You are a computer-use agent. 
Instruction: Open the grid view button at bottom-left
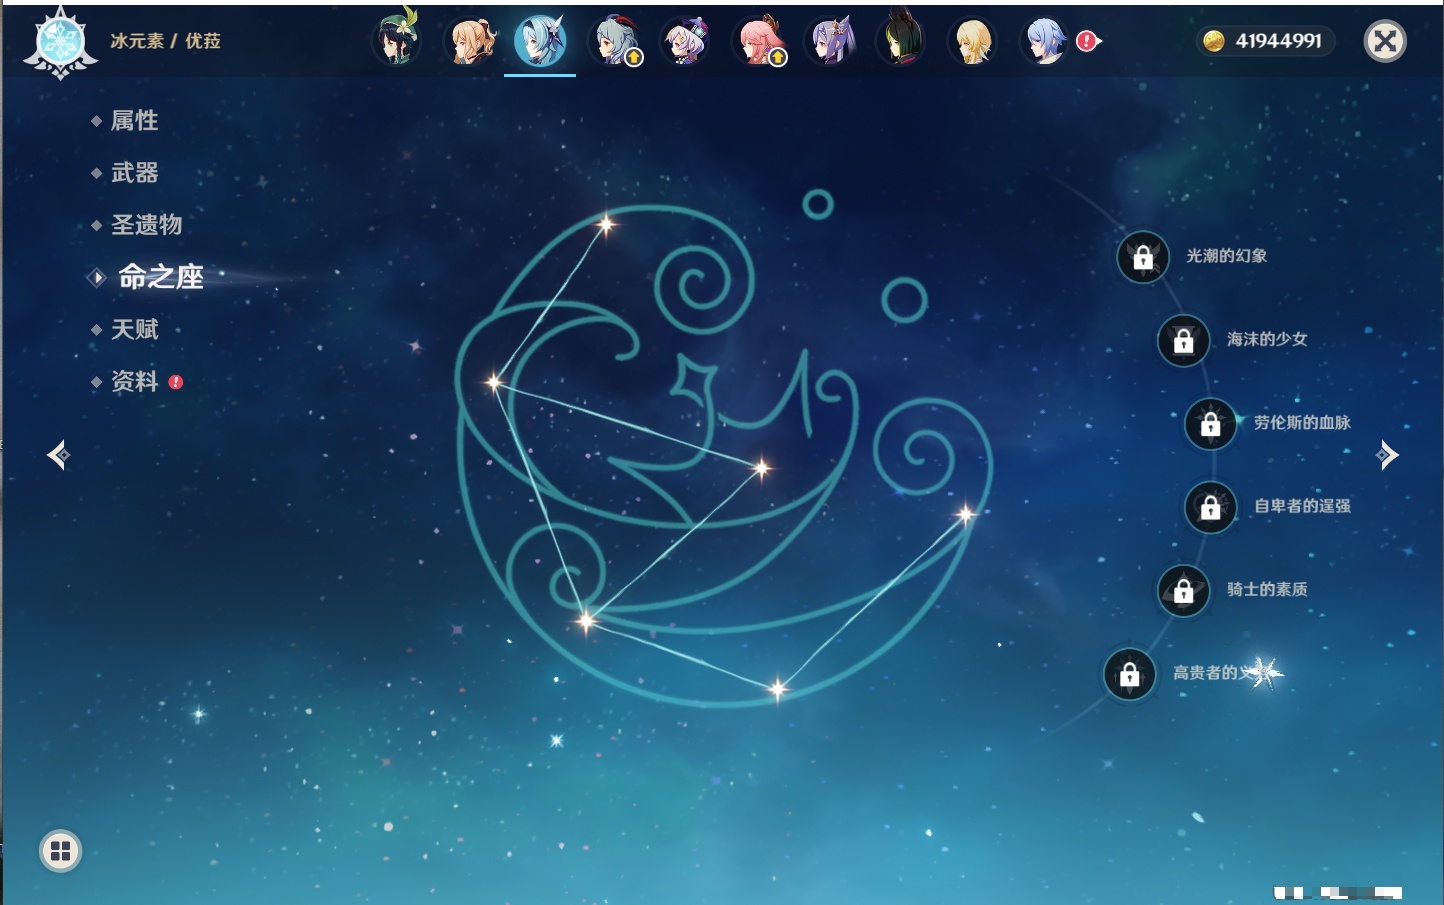click(60, 851)
